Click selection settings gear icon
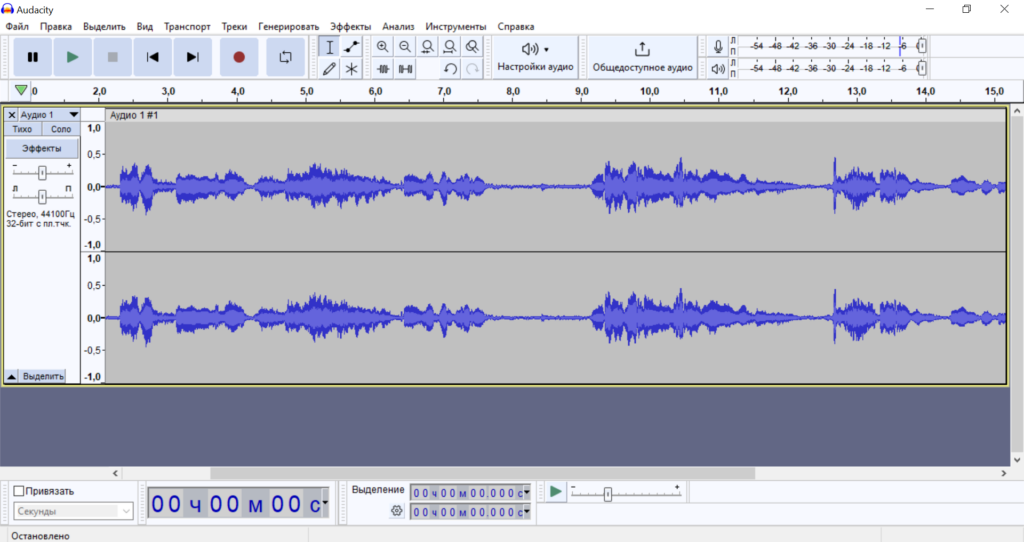 [x=396, y=511]
